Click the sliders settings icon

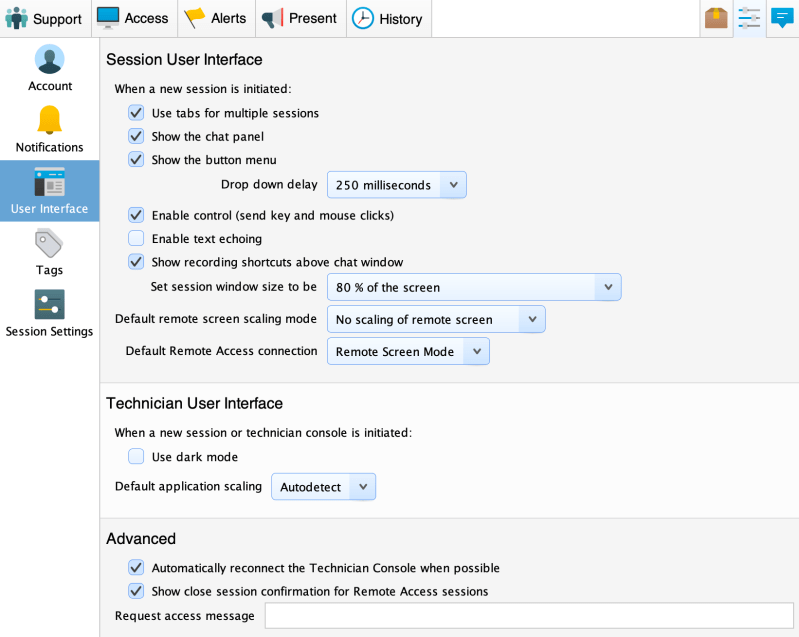748,18
